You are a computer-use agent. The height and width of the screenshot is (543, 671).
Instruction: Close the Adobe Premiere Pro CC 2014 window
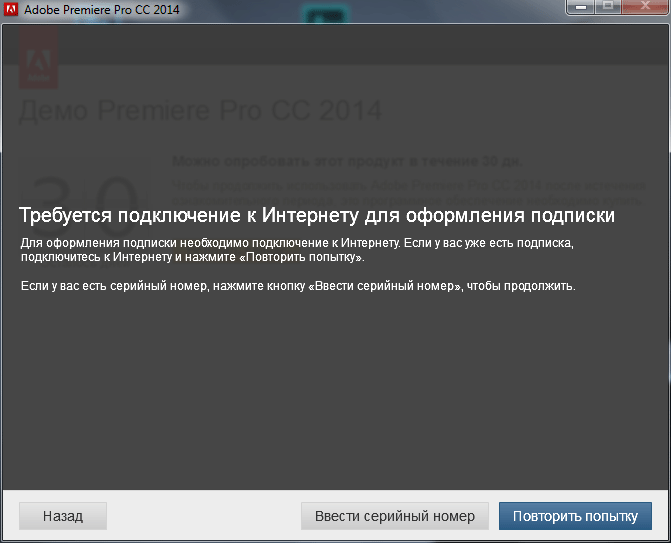click(x=645, y=7)
